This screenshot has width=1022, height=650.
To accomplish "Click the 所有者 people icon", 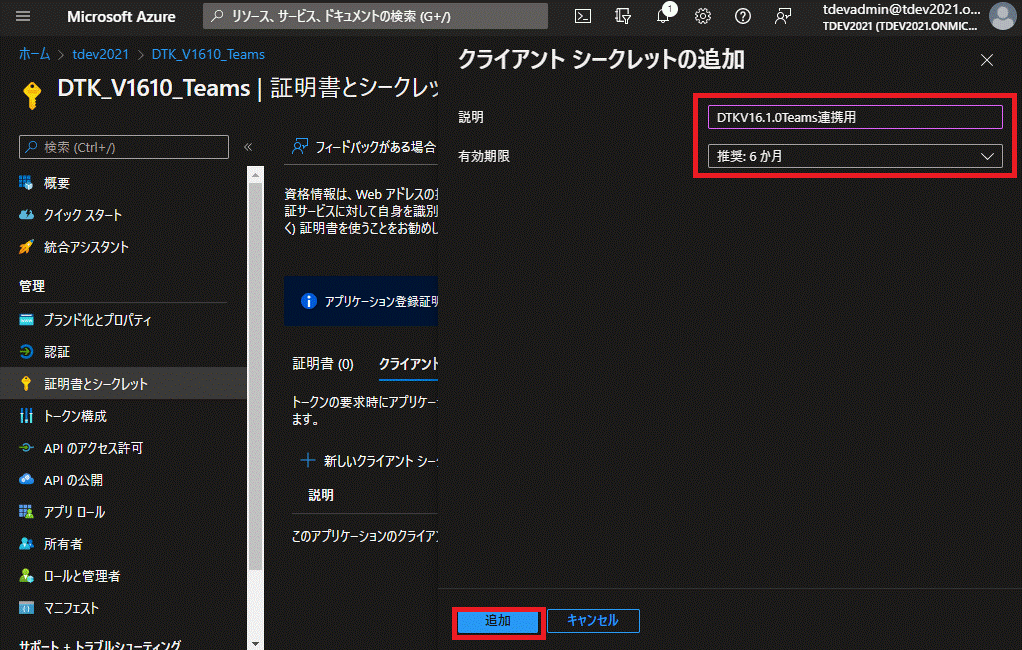I will (x=26, y=543).
